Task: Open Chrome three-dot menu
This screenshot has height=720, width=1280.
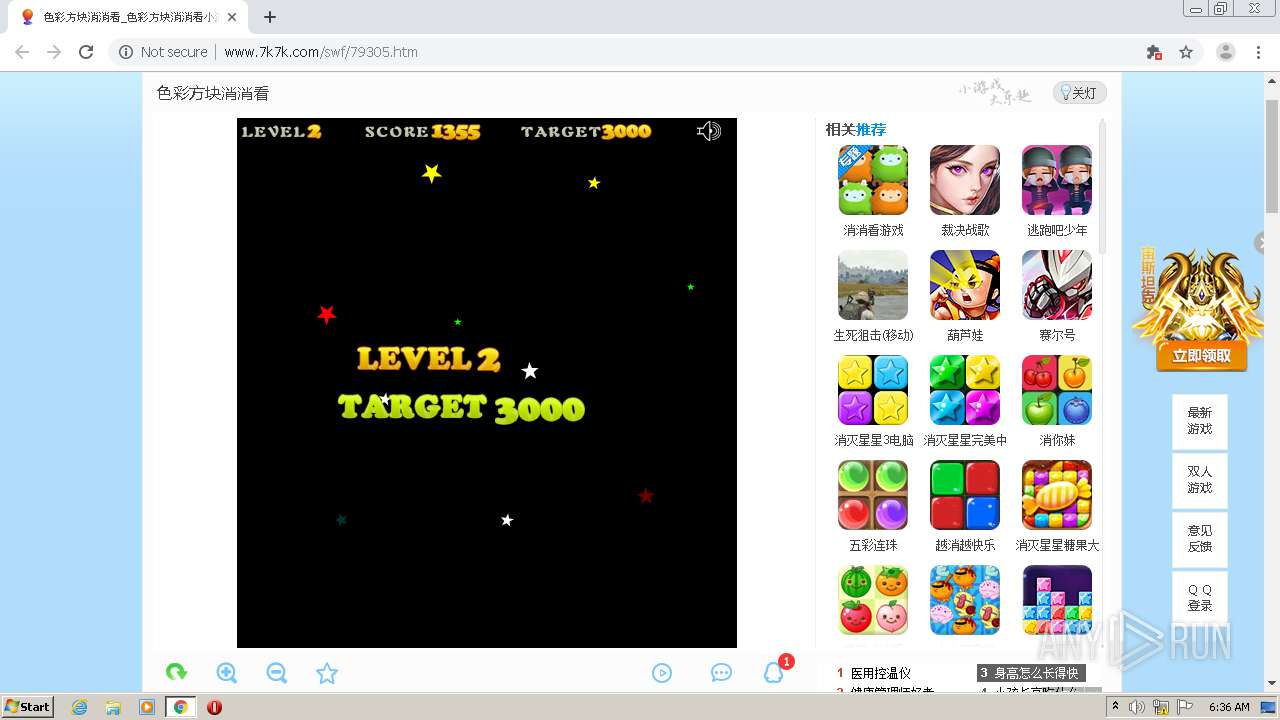Action: (x=1259, y=52)
